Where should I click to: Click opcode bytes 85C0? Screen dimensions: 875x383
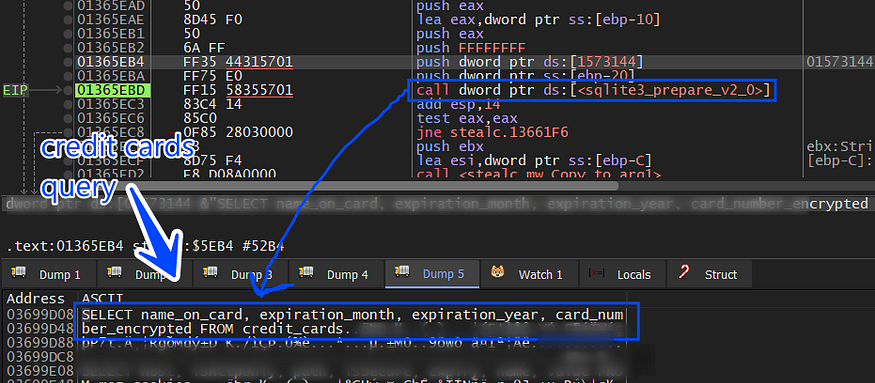coord(200,118)
